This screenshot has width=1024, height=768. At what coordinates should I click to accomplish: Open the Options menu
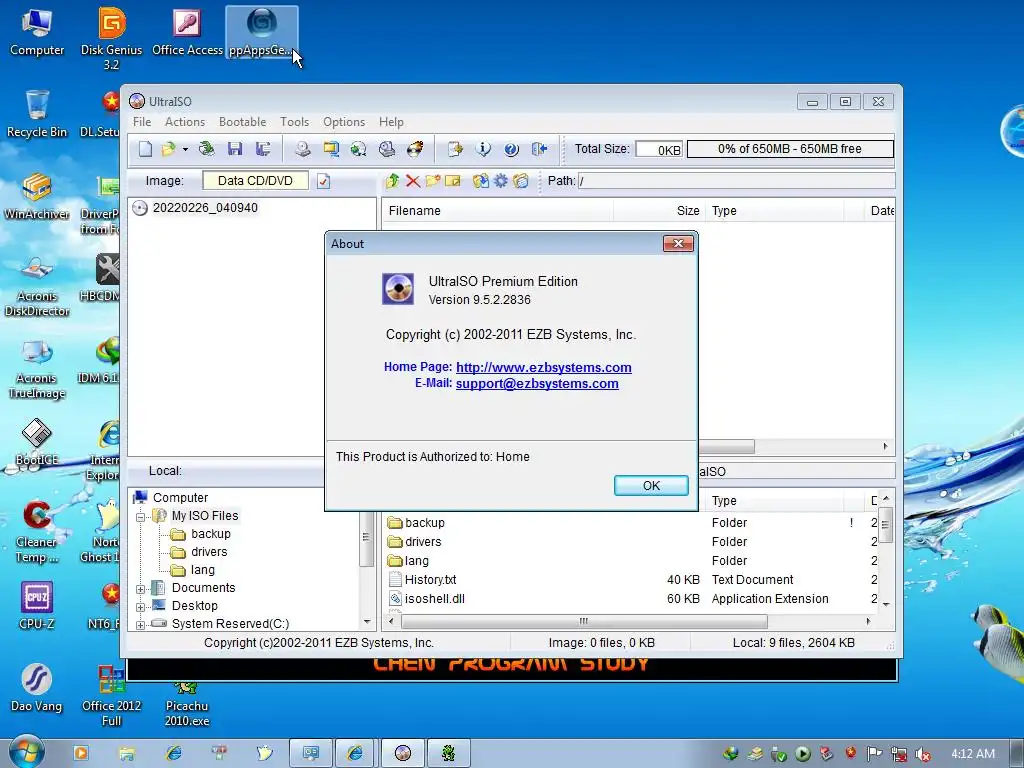tap(344, 122)
